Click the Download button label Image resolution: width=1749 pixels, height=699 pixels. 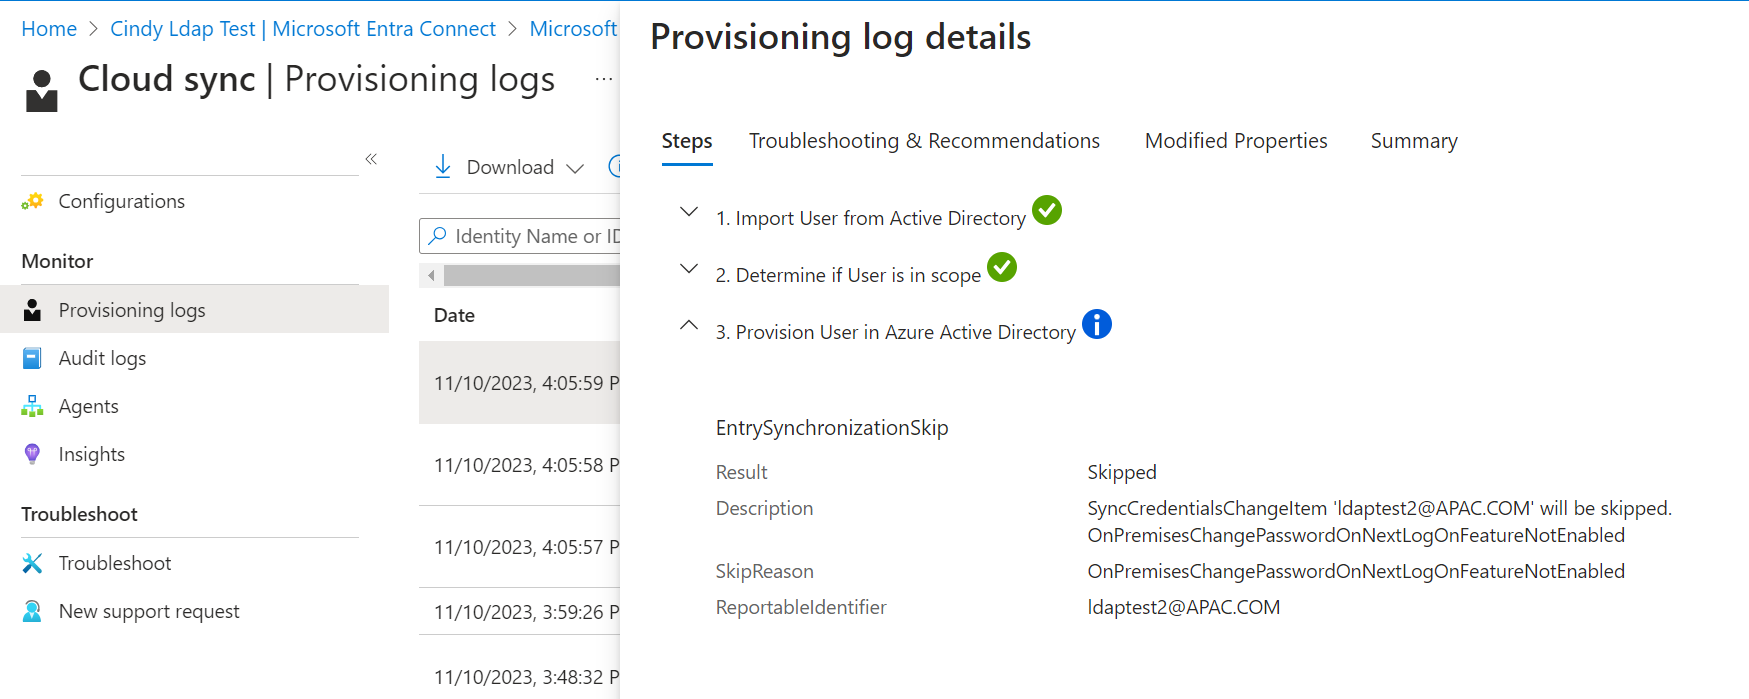pyautogui.click(x=510, y=167)
